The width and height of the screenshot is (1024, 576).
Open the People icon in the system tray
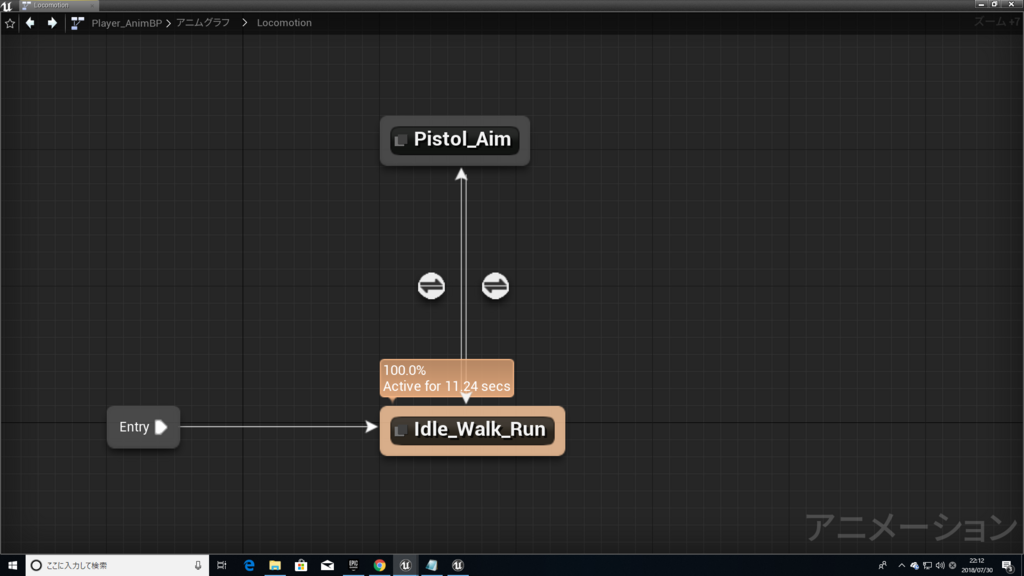(883, 566)
